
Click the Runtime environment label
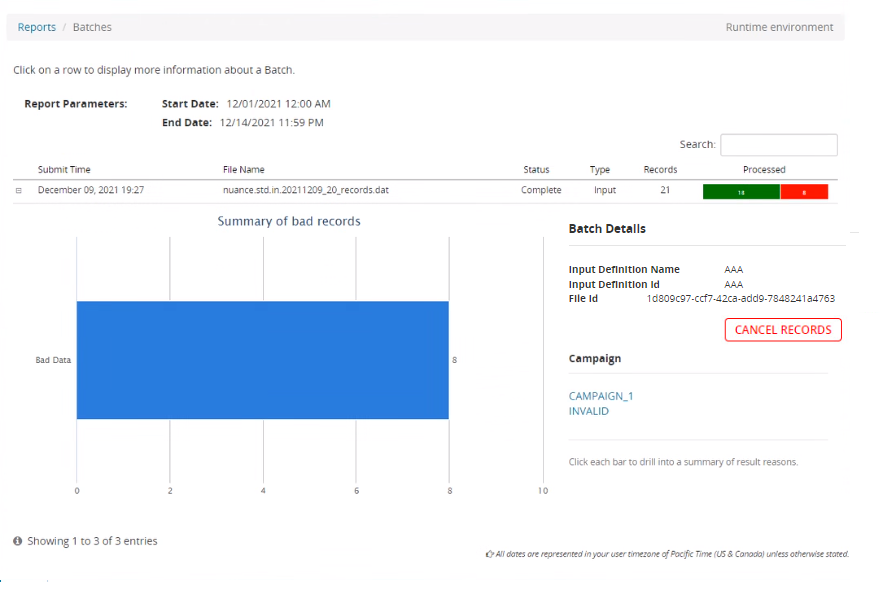point(779,27)
